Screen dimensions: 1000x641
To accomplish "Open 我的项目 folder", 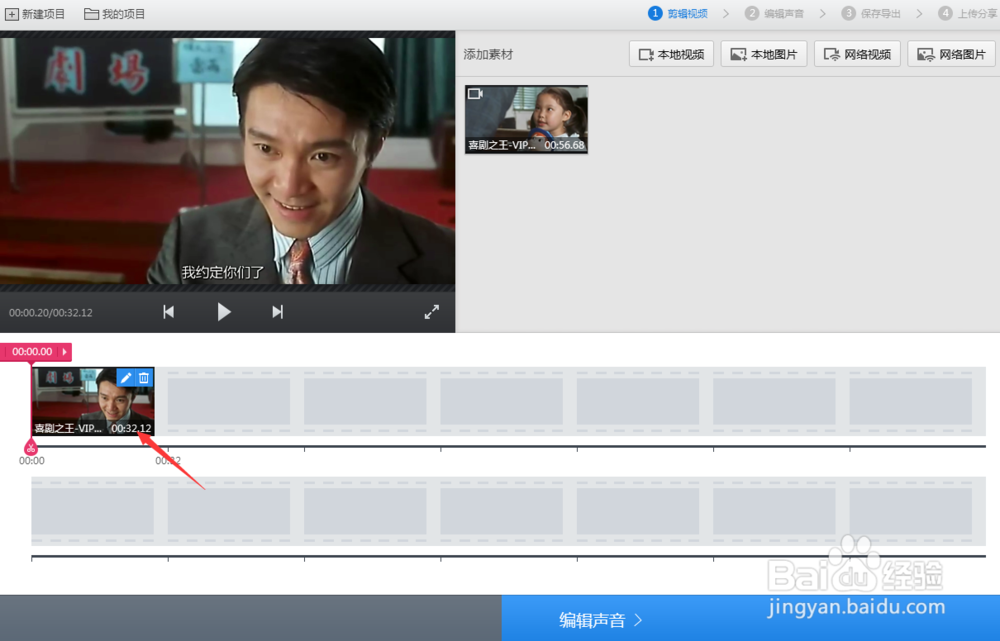I will [115, 14].
